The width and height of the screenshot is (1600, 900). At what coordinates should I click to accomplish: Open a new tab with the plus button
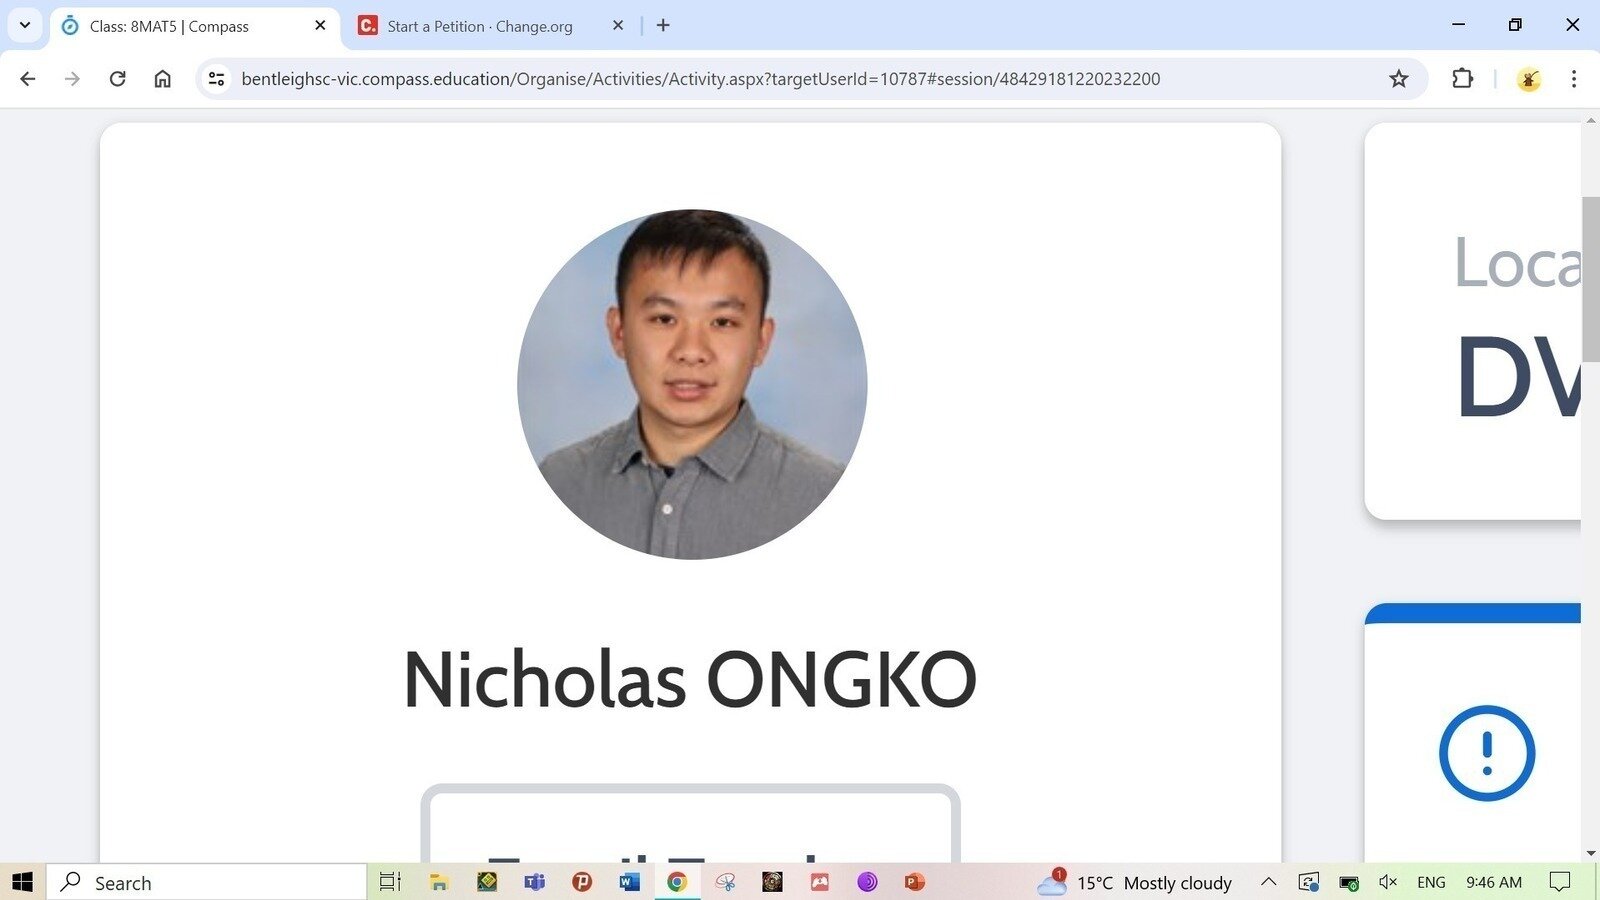click(662, 25)
